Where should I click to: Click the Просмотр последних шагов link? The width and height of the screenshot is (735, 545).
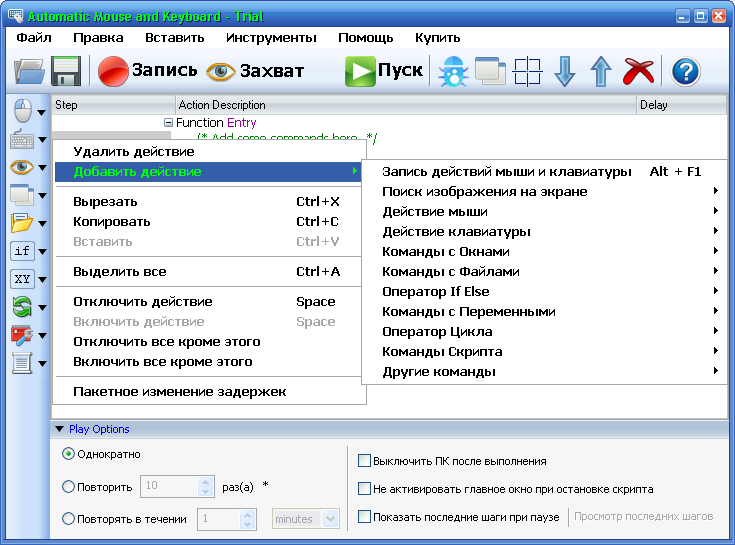pos(644,516)
